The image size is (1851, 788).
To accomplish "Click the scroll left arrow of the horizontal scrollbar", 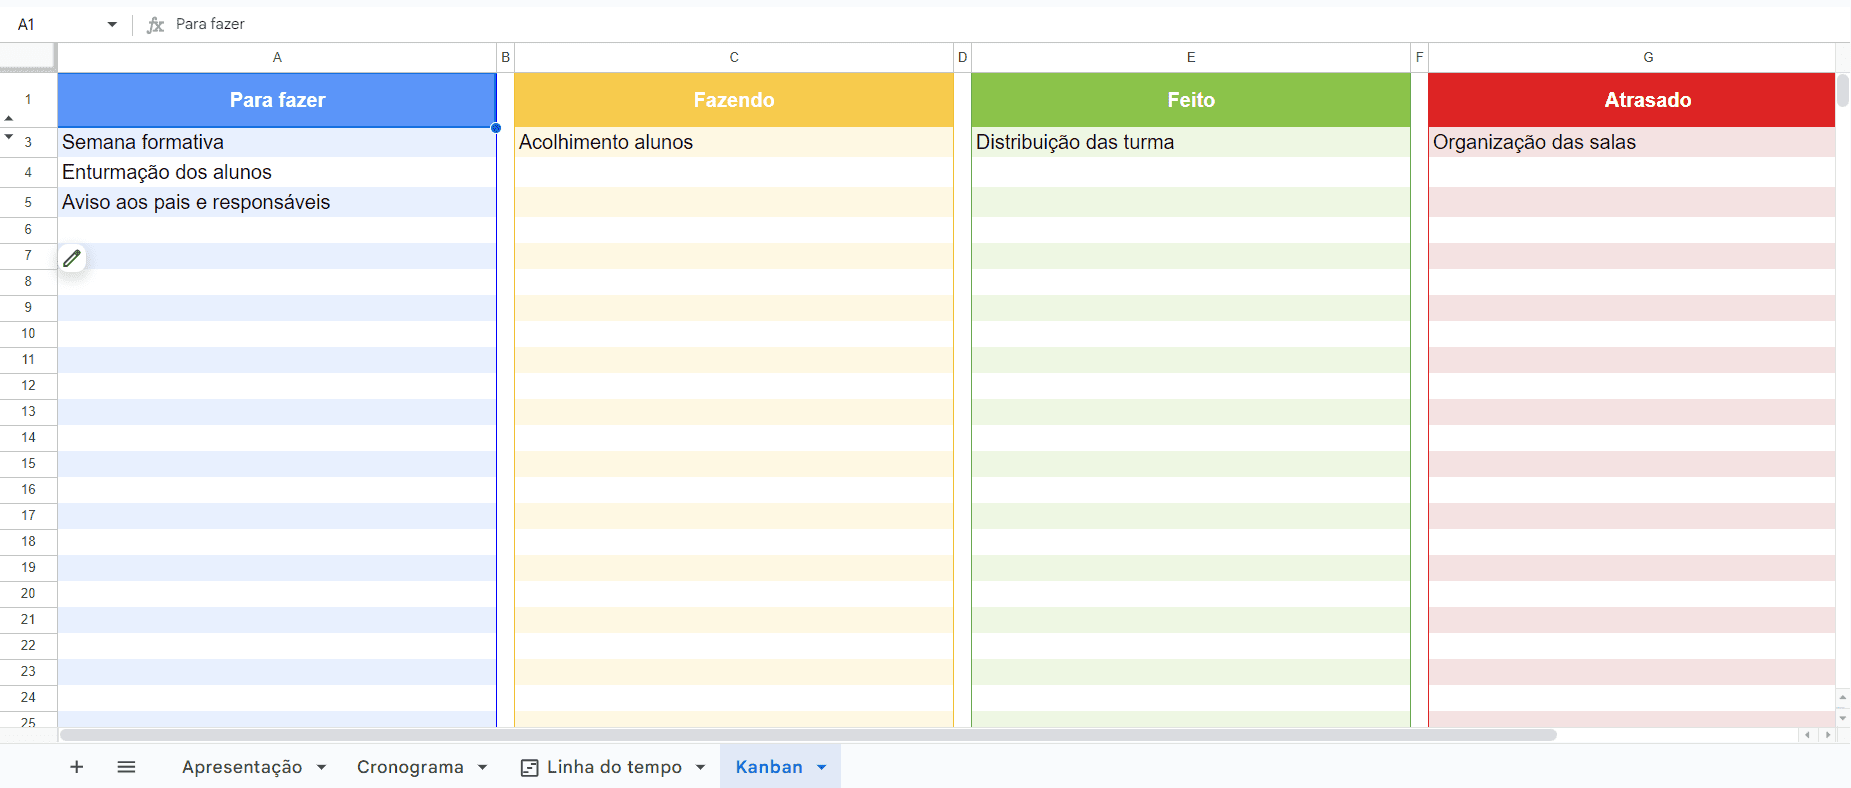I will (x=1807, y=735).
